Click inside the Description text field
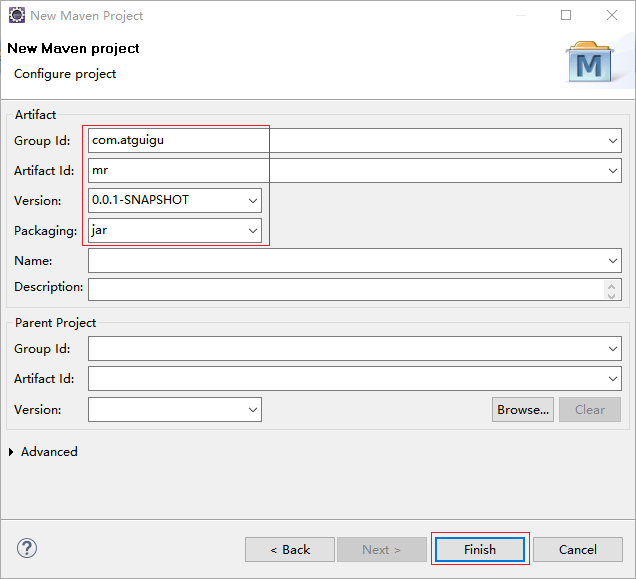Screen dimensions: 636x579 [x=346, y=290]
